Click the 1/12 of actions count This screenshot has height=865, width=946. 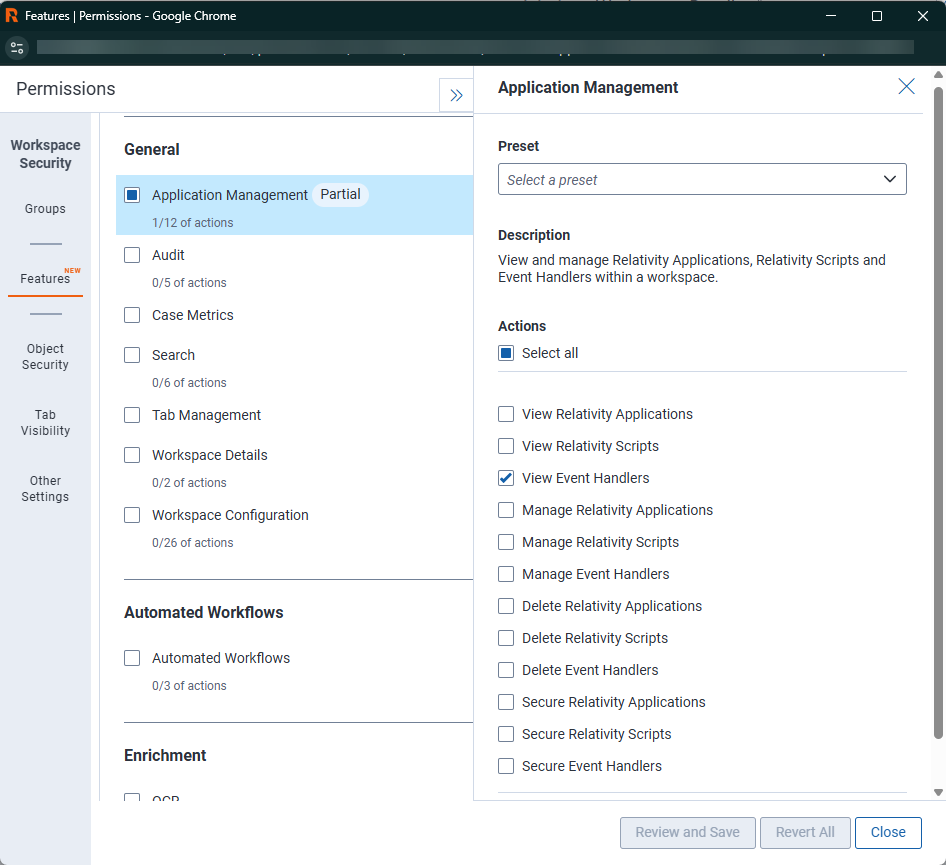[192, 223]
